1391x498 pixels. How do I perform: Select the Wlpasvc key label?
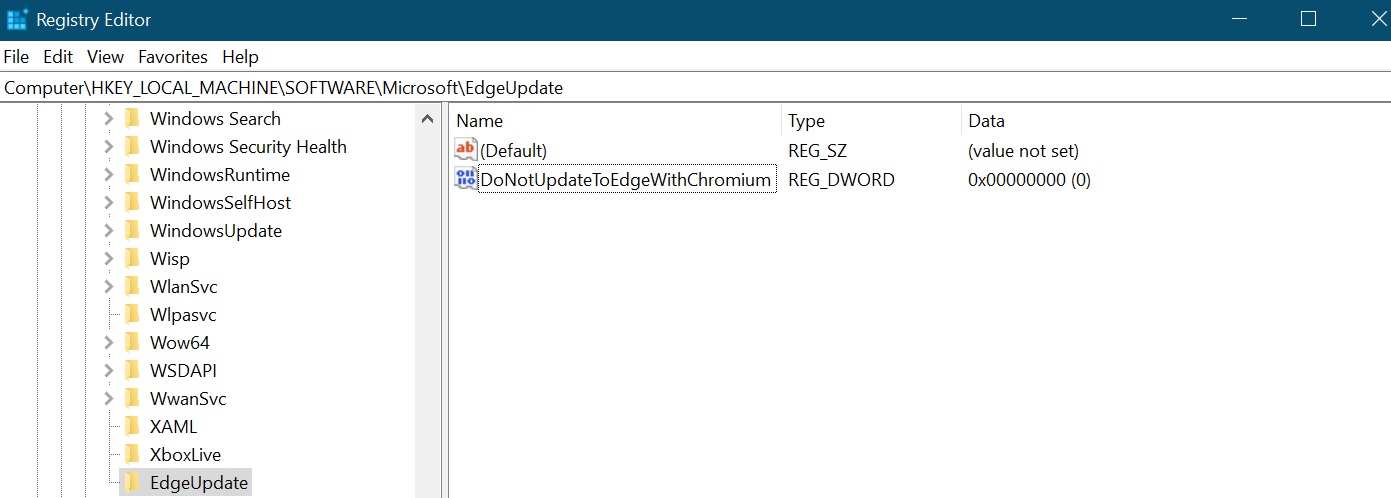click(183, 314)
